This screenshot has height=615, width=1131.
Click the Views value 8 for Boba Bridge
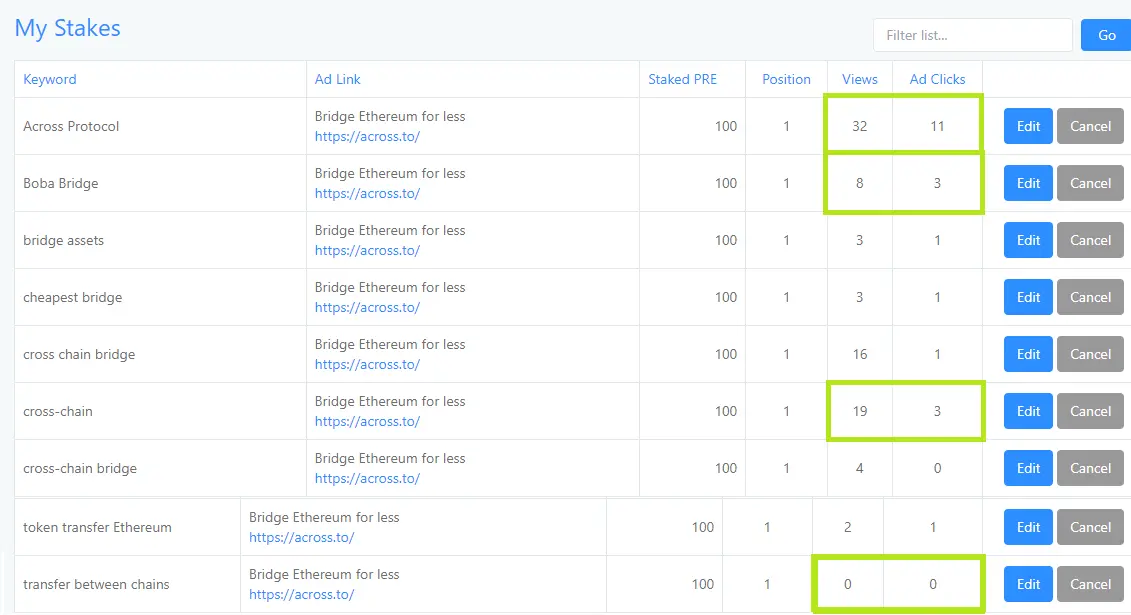860,183
